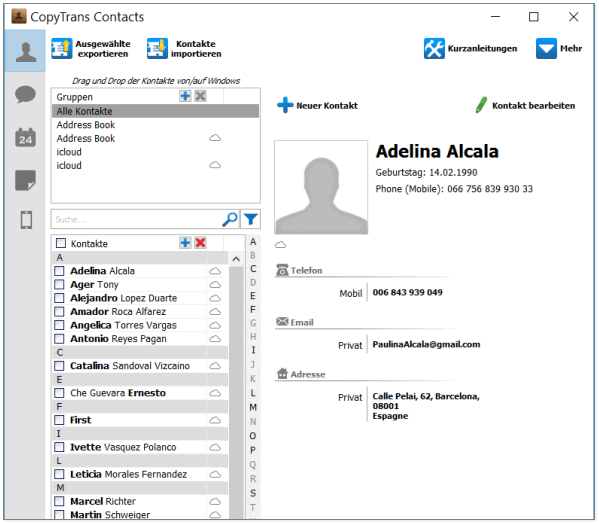
Task: Click cloud icon in Martin Schweiger row
Action: [x=215, y=514]
